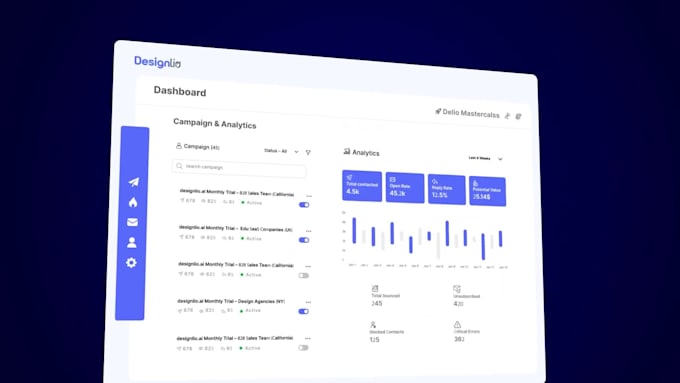Click the Critical Errors count value
This screenshot has width=680, height=383.
point(459,339)
